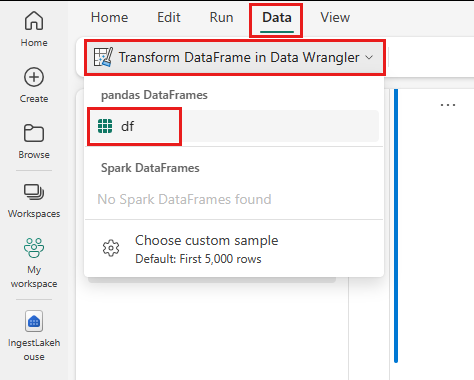Click the 'Spark DataFrames' section header

(150, 168)
